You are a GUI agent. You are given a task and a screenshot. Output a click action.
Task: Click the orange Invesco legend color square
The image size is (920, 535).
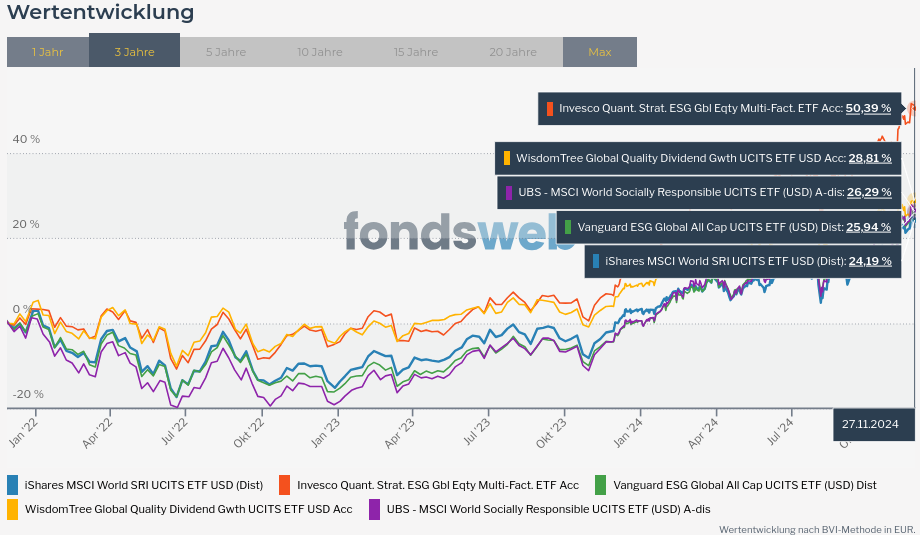pyautogui.click(x=285, y=485)
